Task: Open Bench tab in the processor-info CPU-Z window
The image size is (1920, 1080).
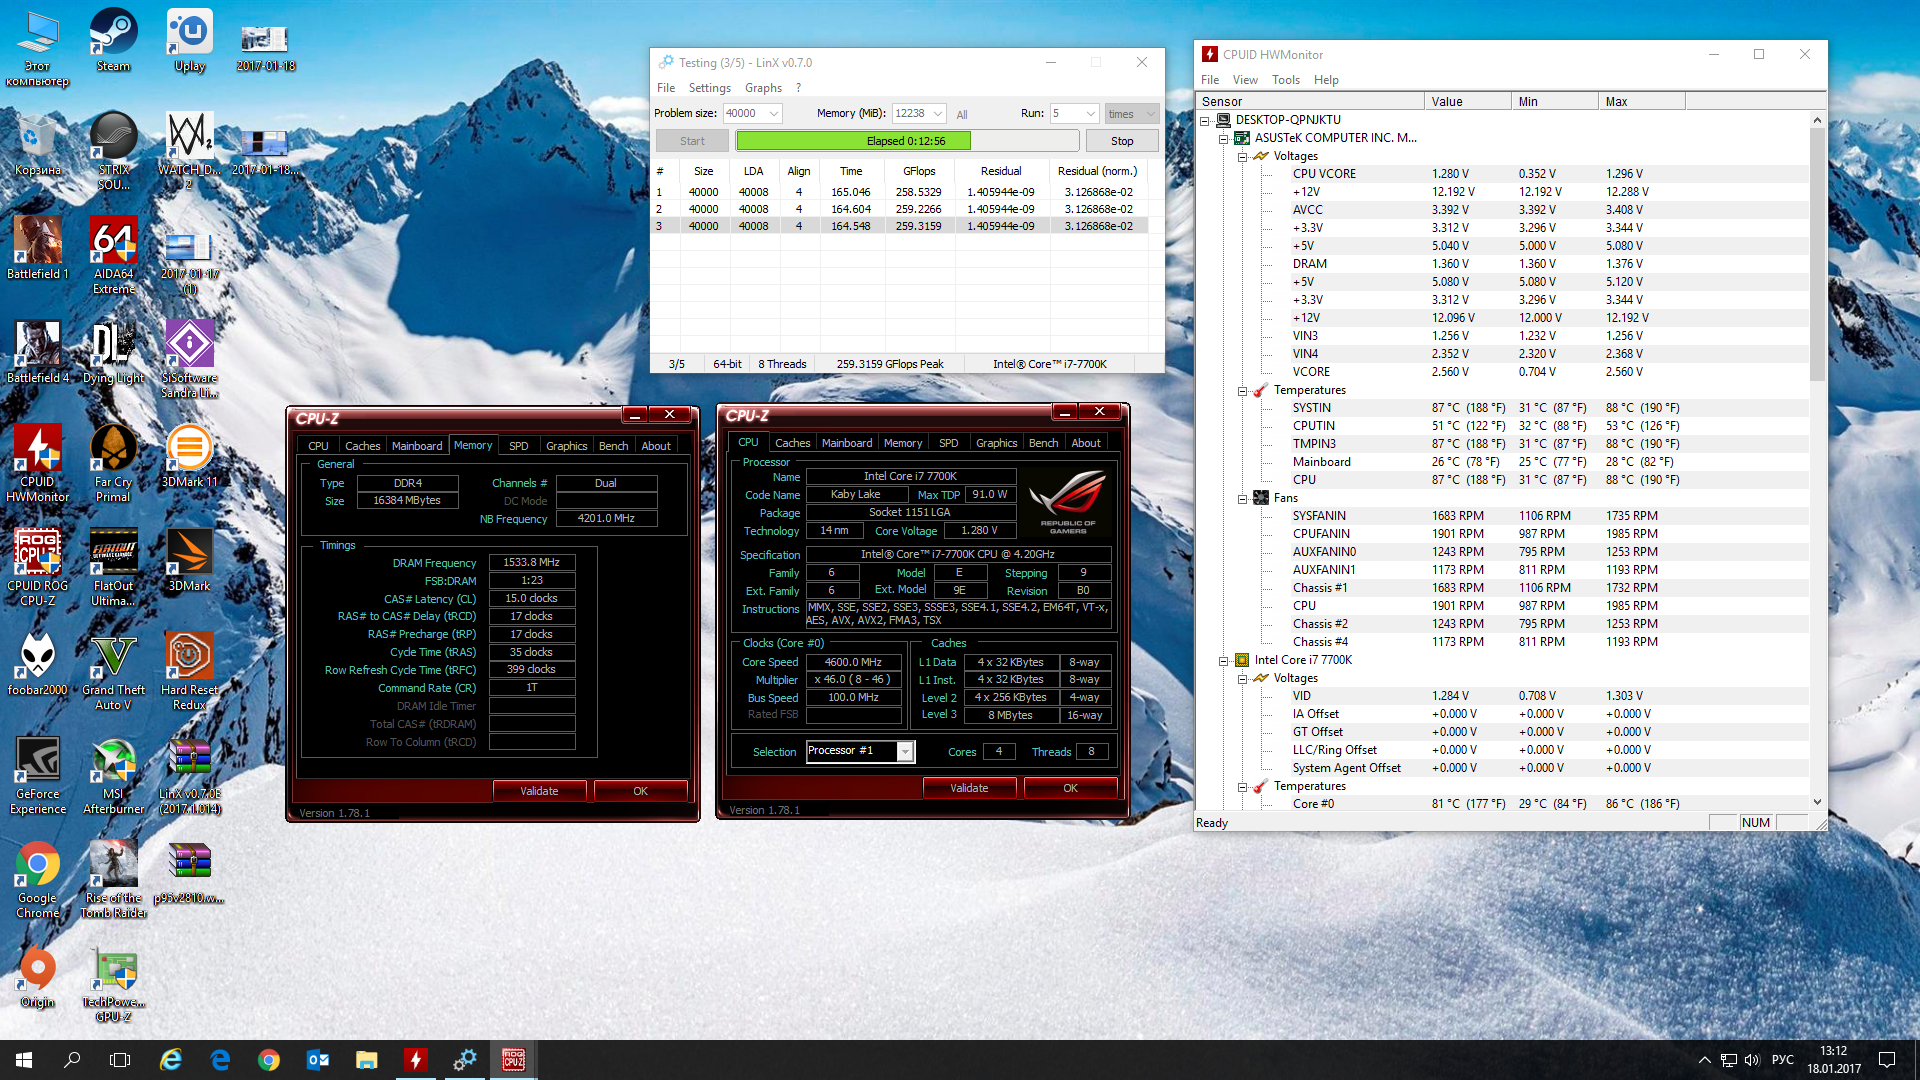Action: [1043, 443]
